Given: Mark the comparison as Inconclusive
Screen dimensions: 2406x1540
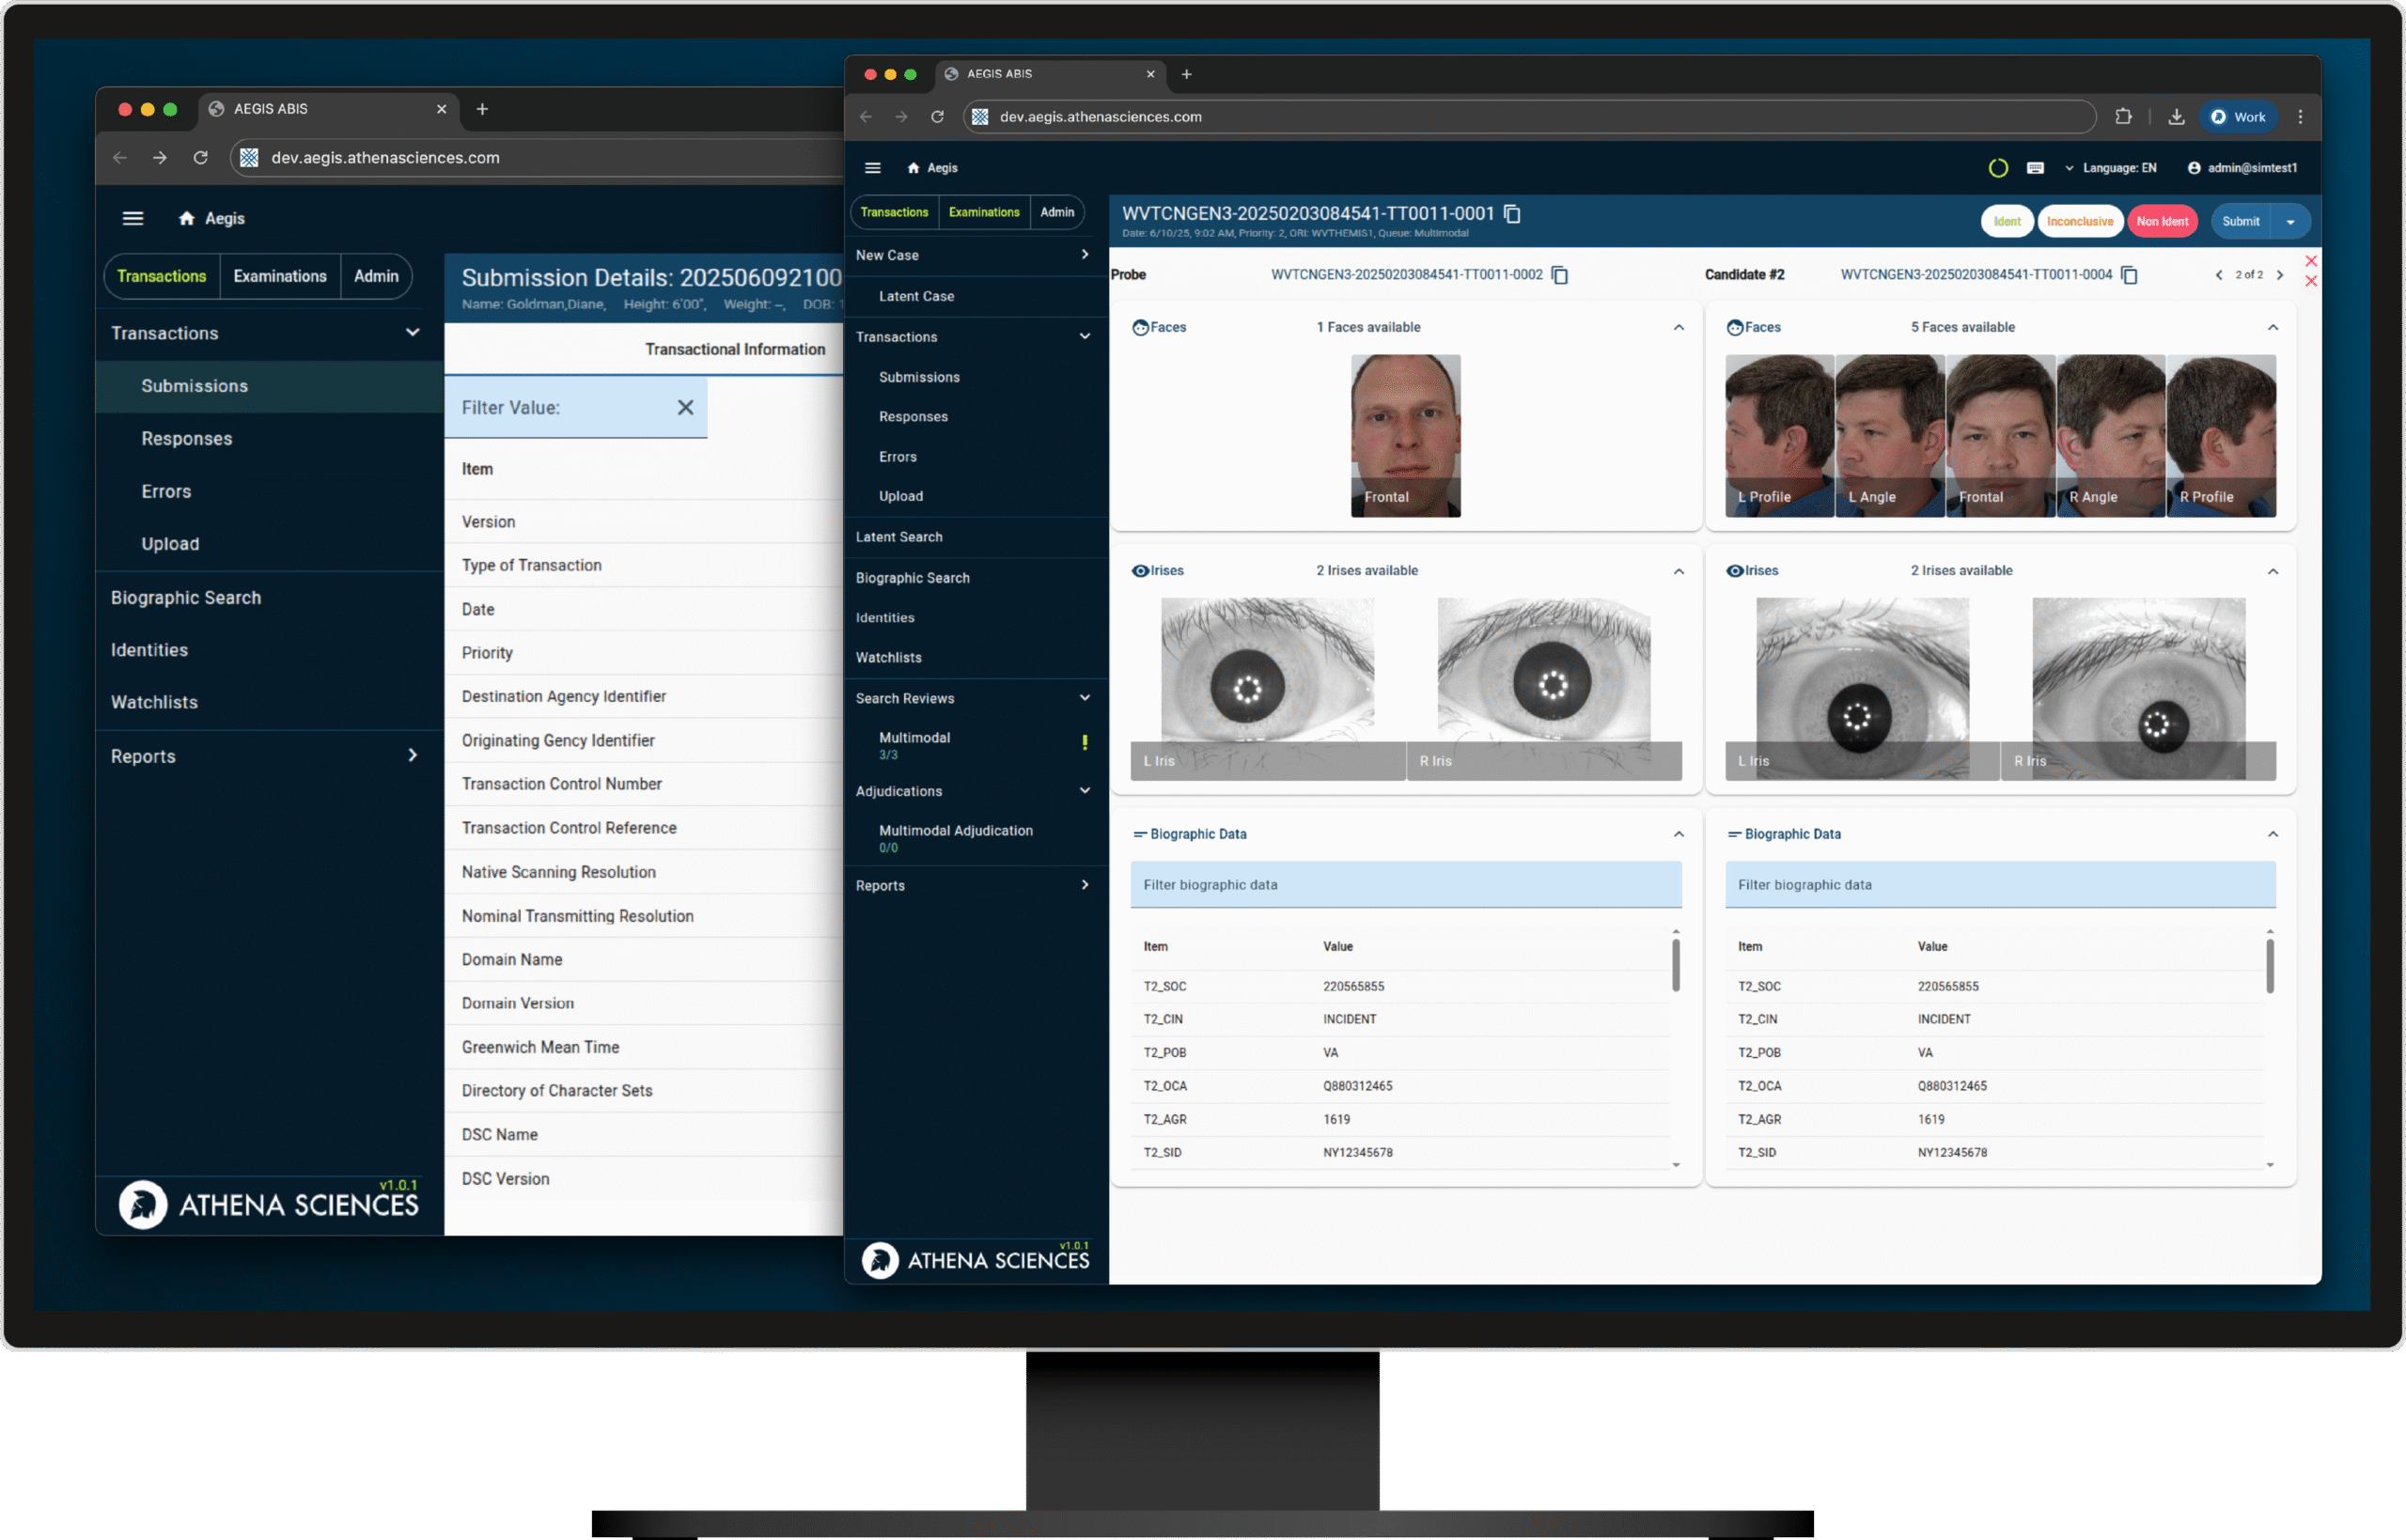Looking at the screenshot, I should (2079, 221).
